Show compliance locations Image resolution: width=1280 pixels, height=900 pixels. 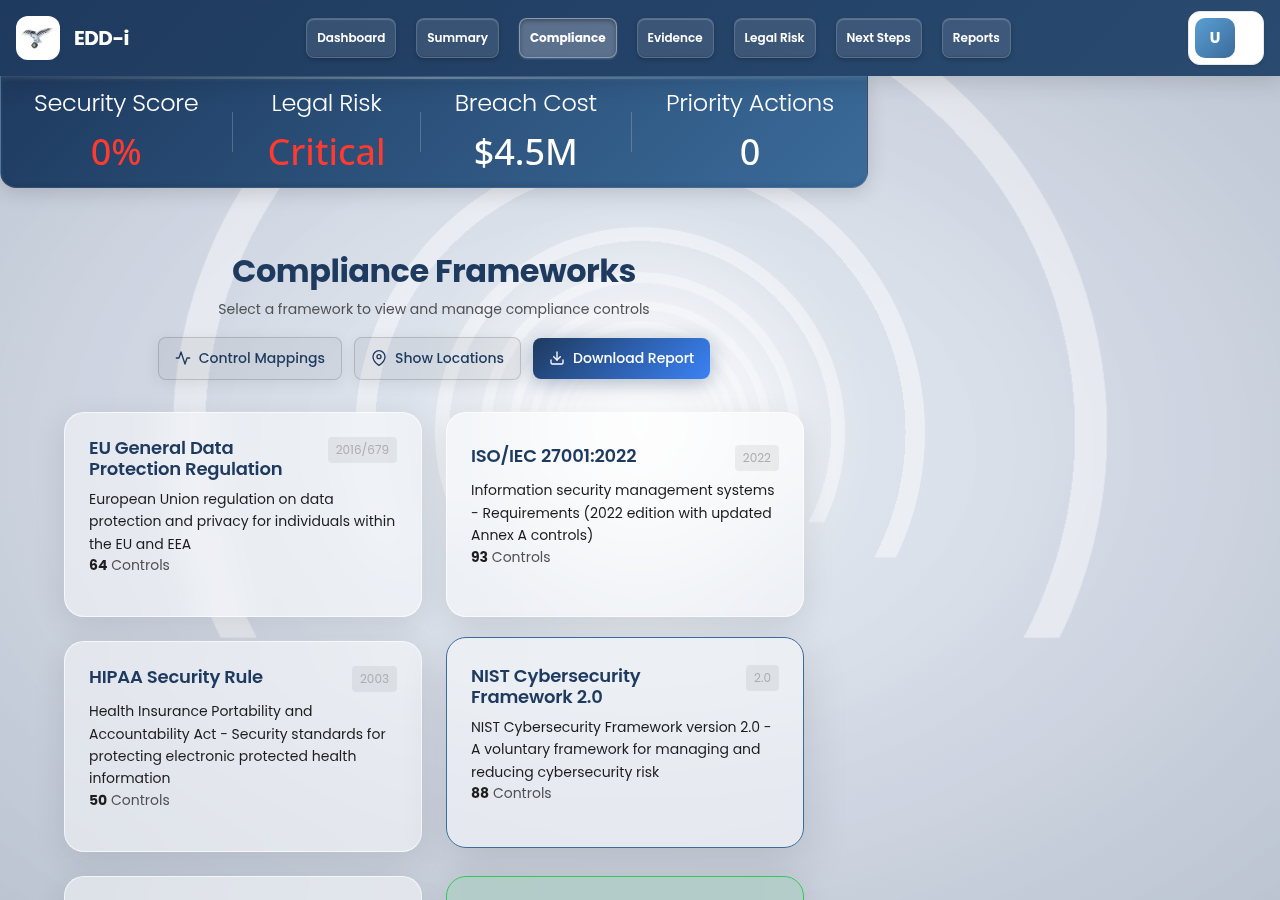pos(437,358)
